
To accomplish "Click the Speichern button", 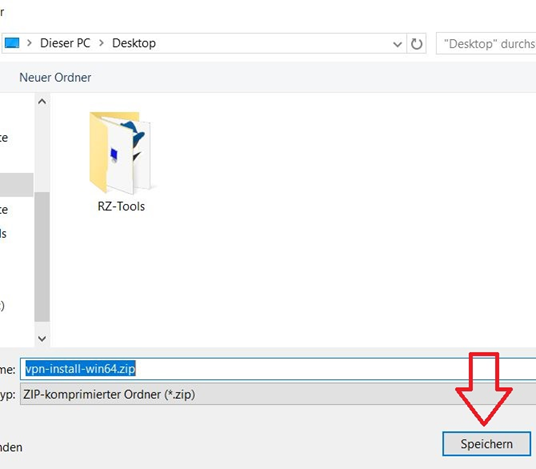I will [486, 444].
